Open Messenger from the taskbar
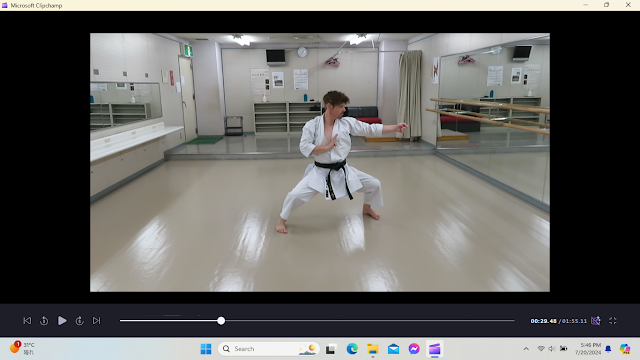Screen dimensions: 640x360 click(414, 349)
